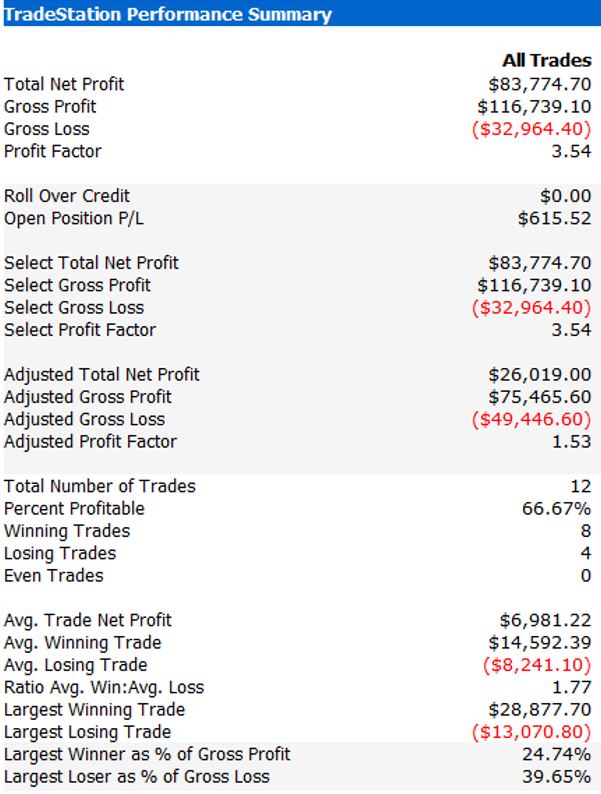Click the Total Net Profit label
This screenshot has height=794, width=601.
[64, 84]
